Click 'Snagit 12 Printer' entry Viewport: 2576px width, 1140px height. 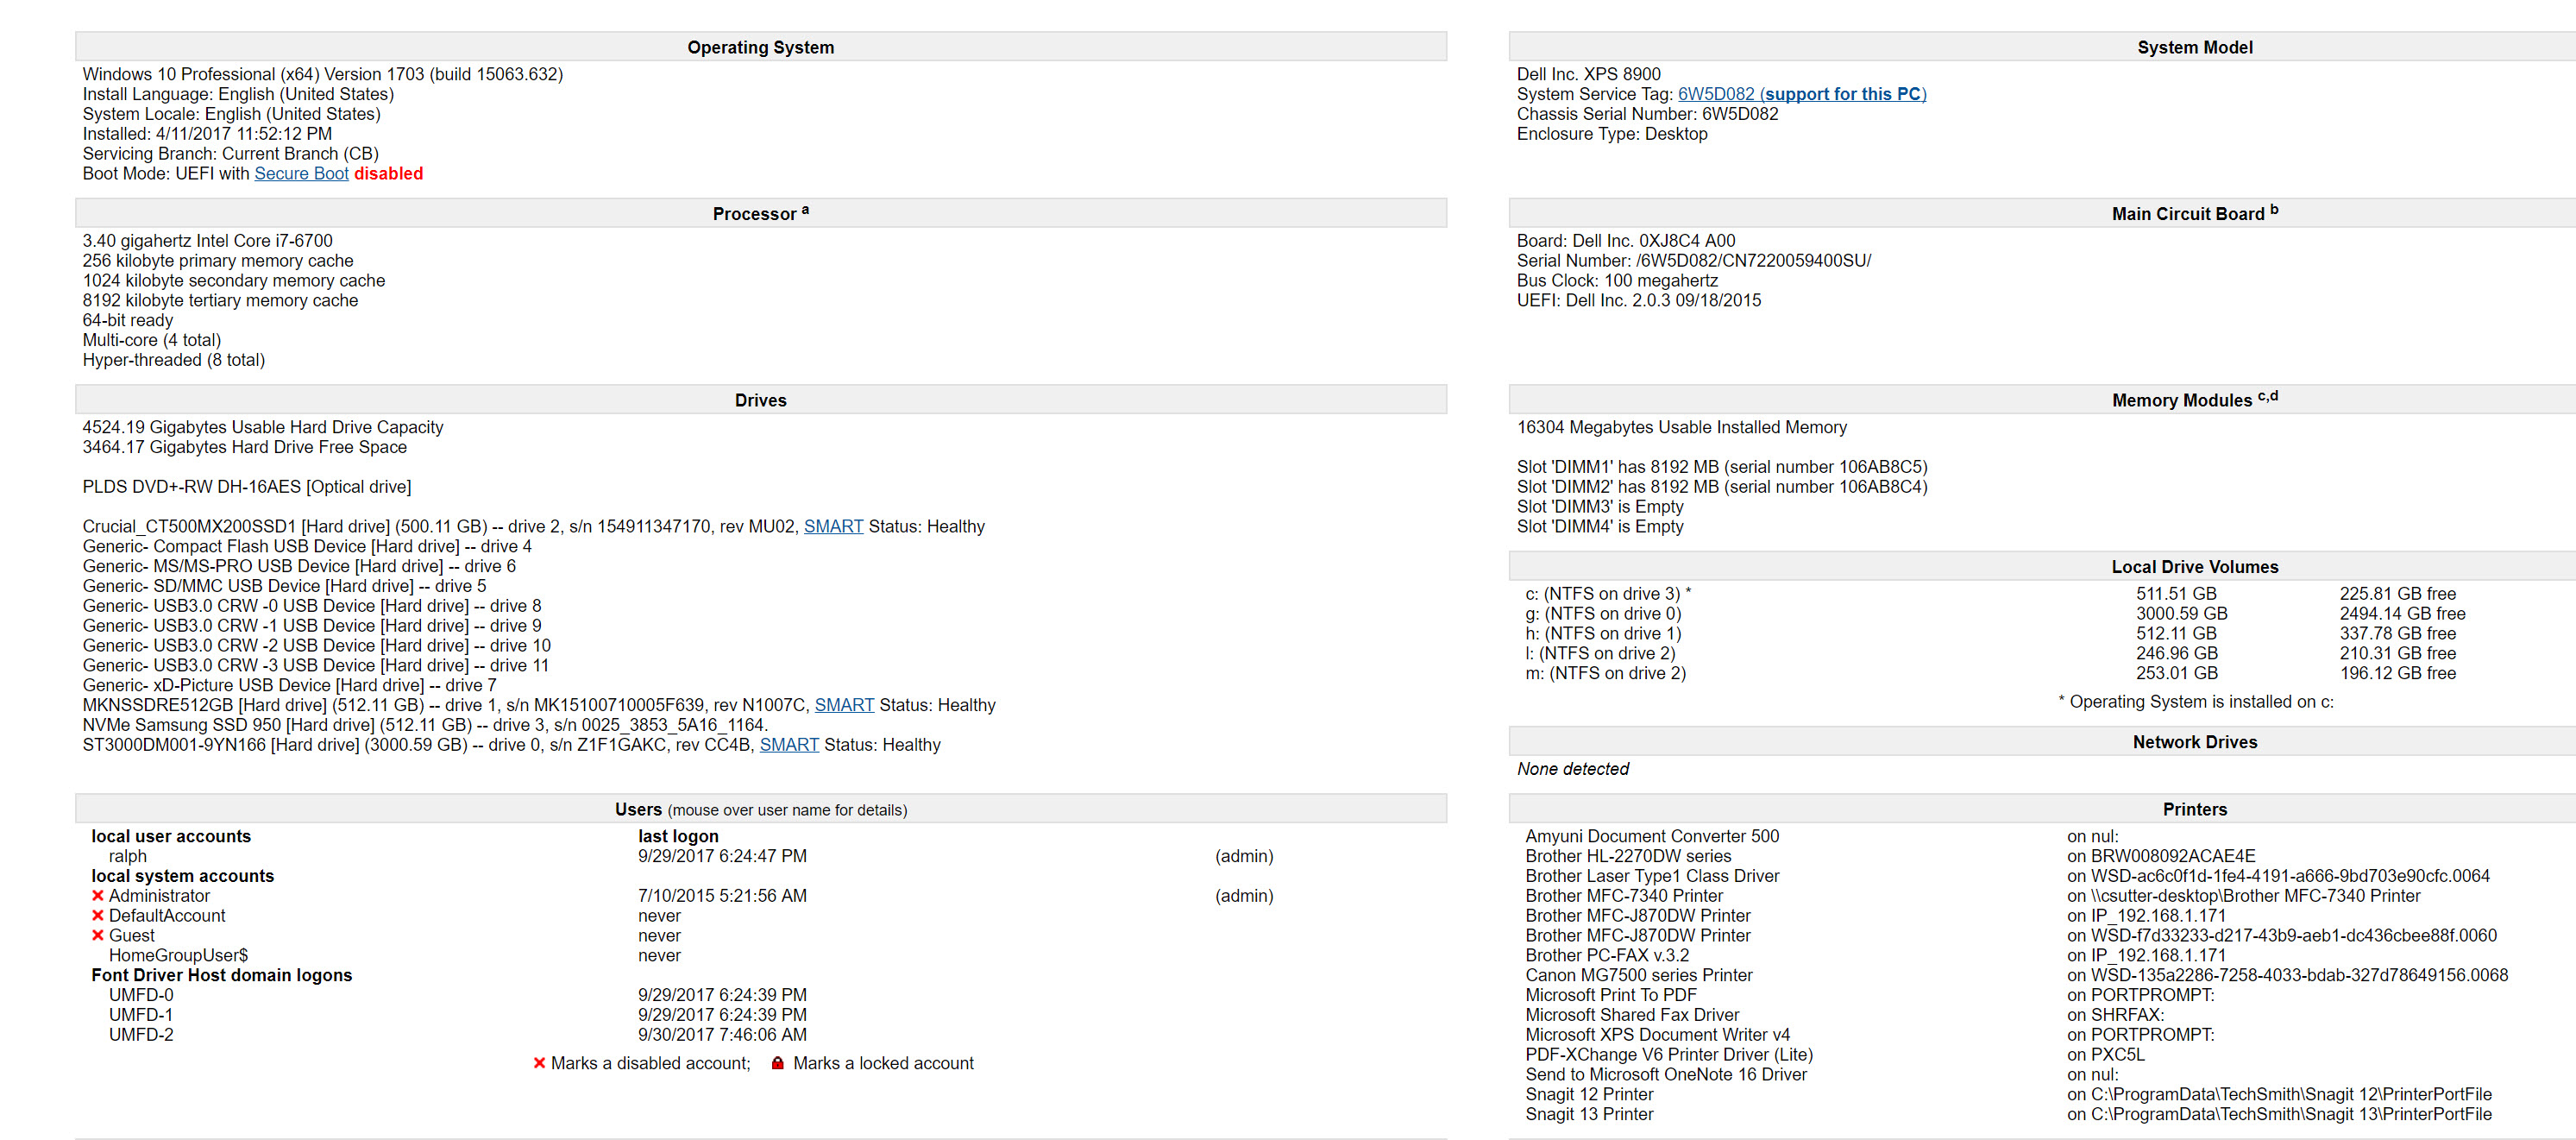[x=1589, y=1095]
